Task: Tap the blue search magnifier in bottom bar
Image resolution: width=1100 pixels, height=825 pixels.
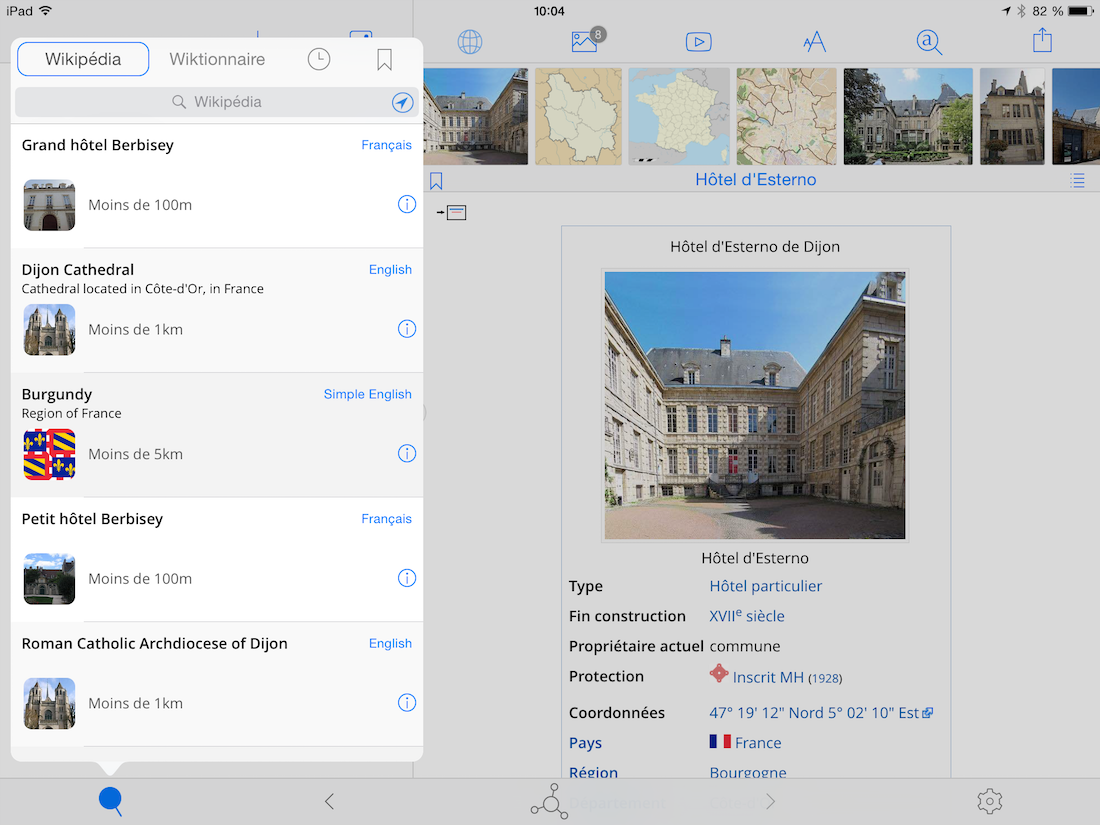Action: click(x=111, y=801)
